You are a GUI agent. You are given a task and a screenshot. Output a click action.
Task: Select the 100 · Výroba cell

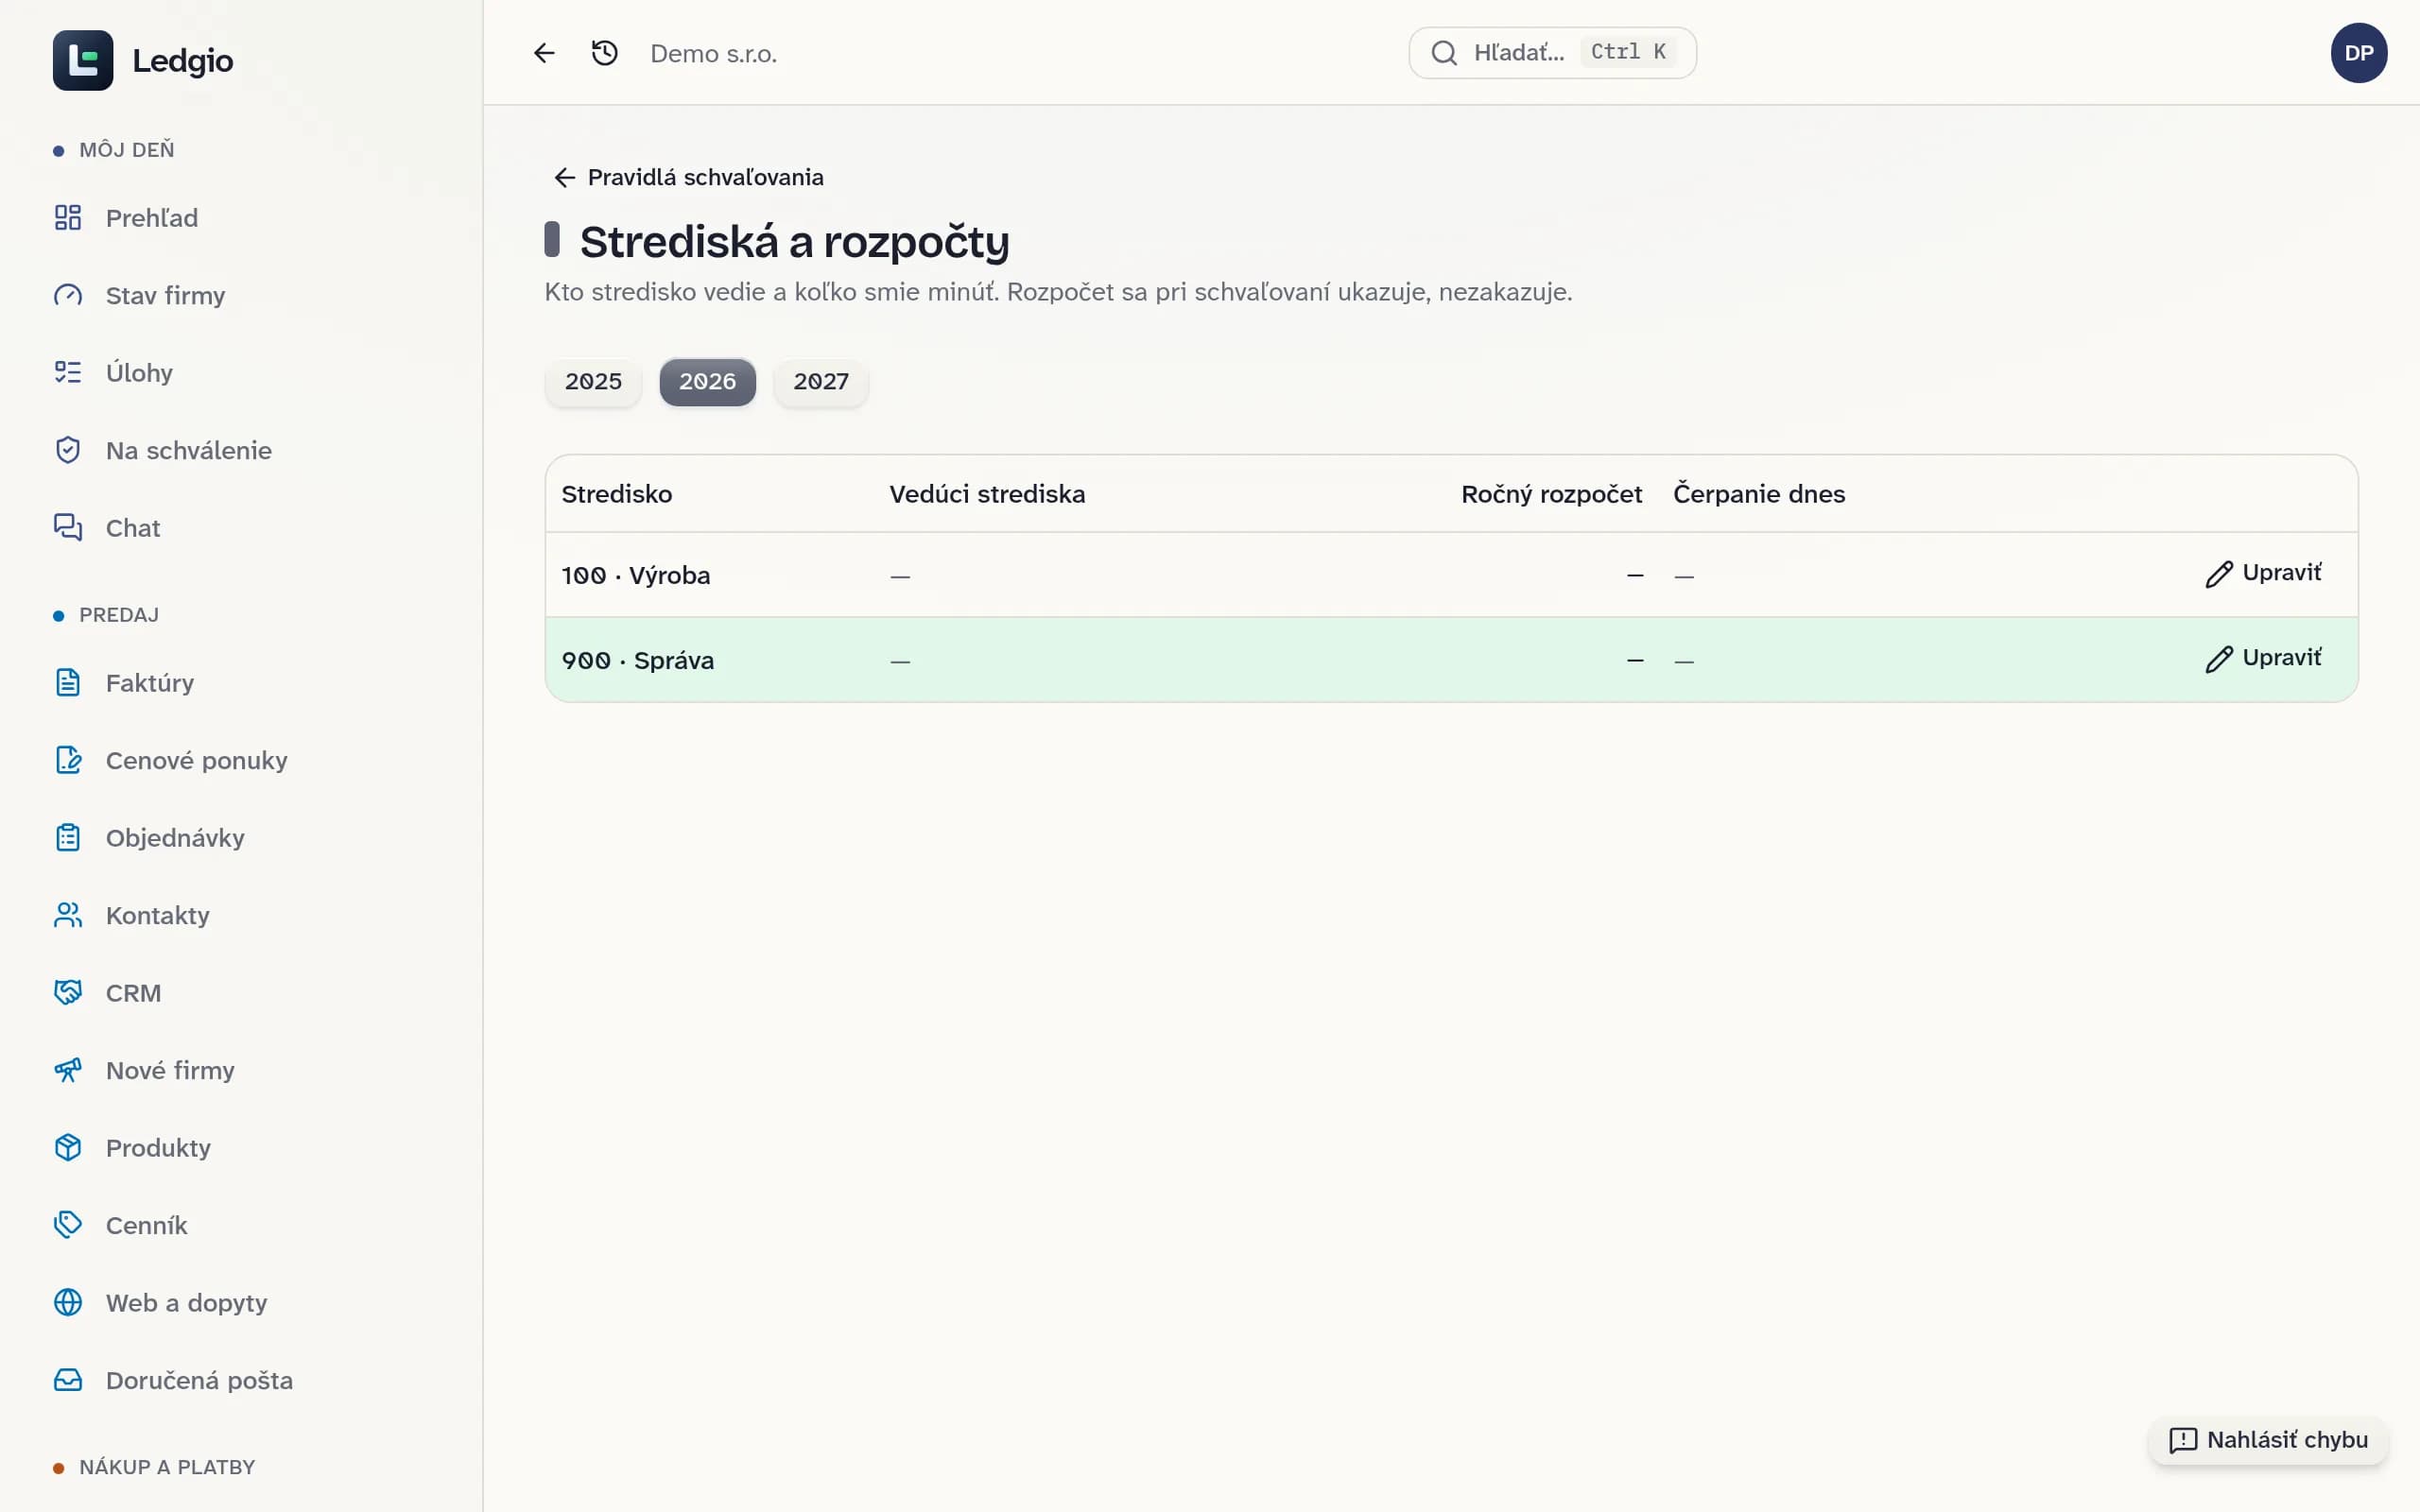click(636, 576)
